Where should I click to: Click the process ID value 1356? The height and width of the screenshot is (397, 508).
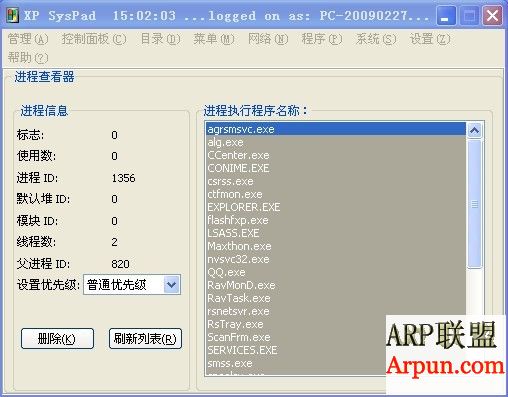pos(123,178)
